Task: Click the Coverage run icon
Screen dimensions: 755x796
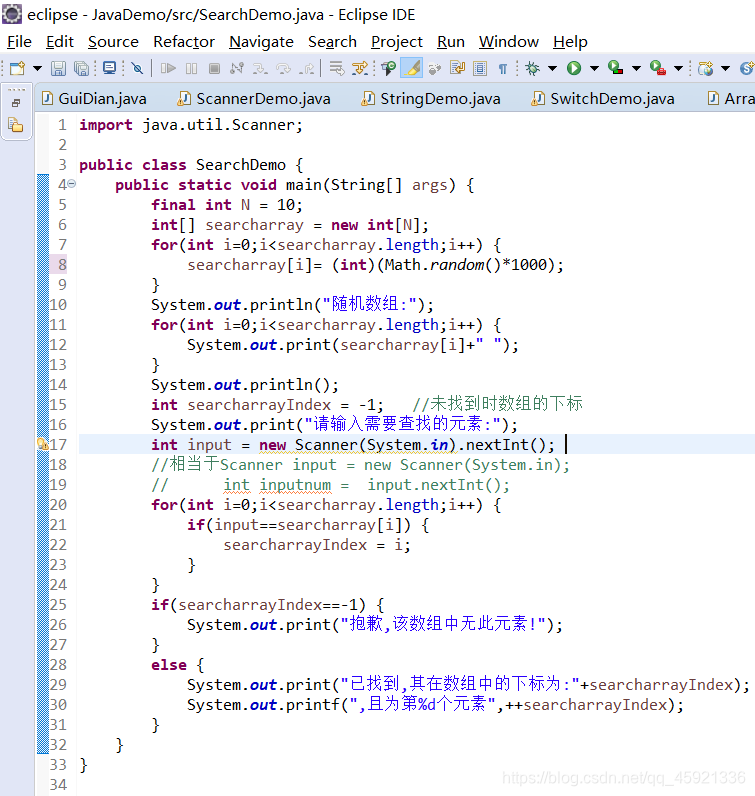Action: [x=615, y=68]
